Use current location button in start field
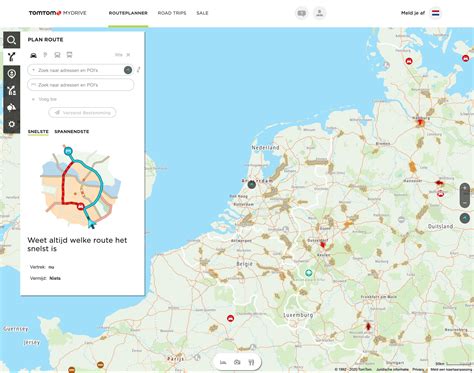The width and height of the screenshot is (474, 373). click(128, 70)
